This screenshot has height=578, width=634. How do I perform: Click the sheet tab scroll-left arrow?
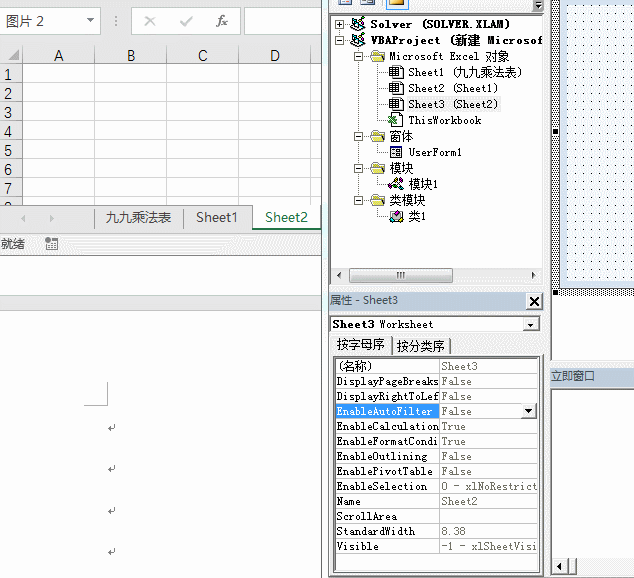[x=23, y=219]
